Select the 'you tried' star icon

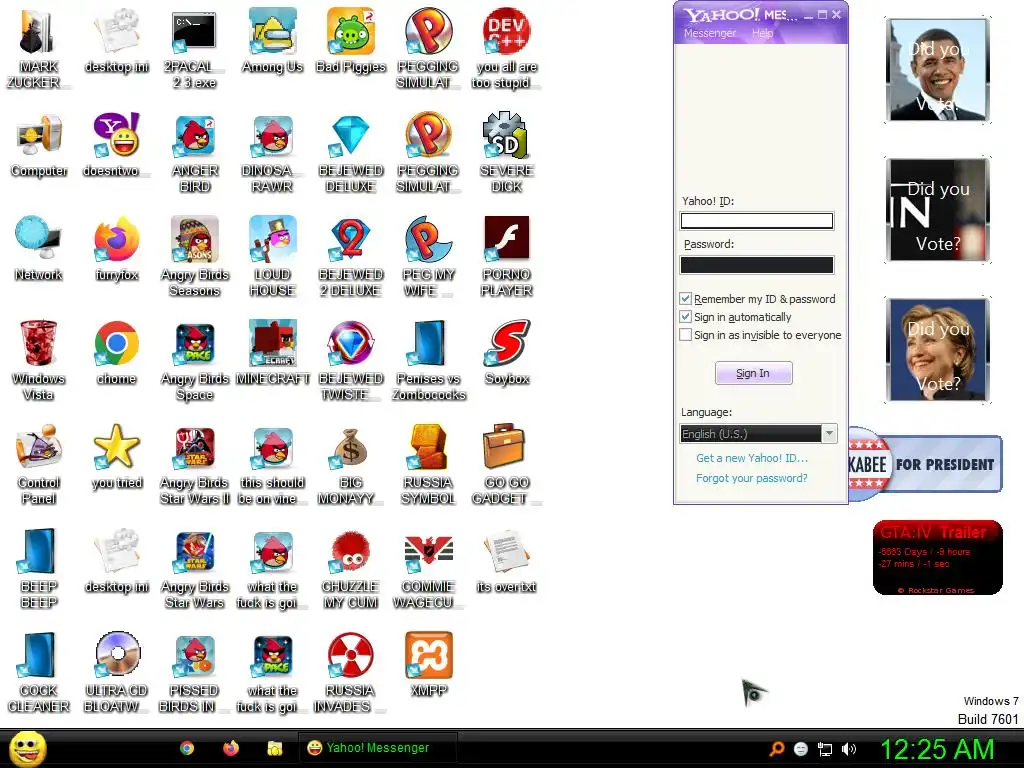tap(116, 456)
